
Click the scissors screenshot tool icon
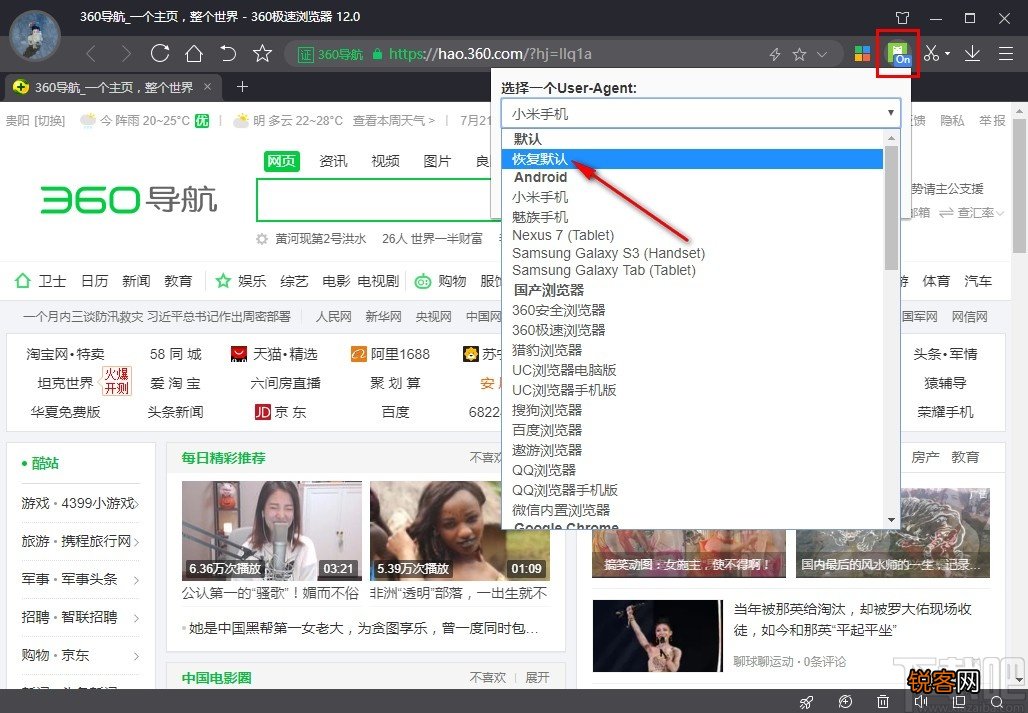[932, 54]
